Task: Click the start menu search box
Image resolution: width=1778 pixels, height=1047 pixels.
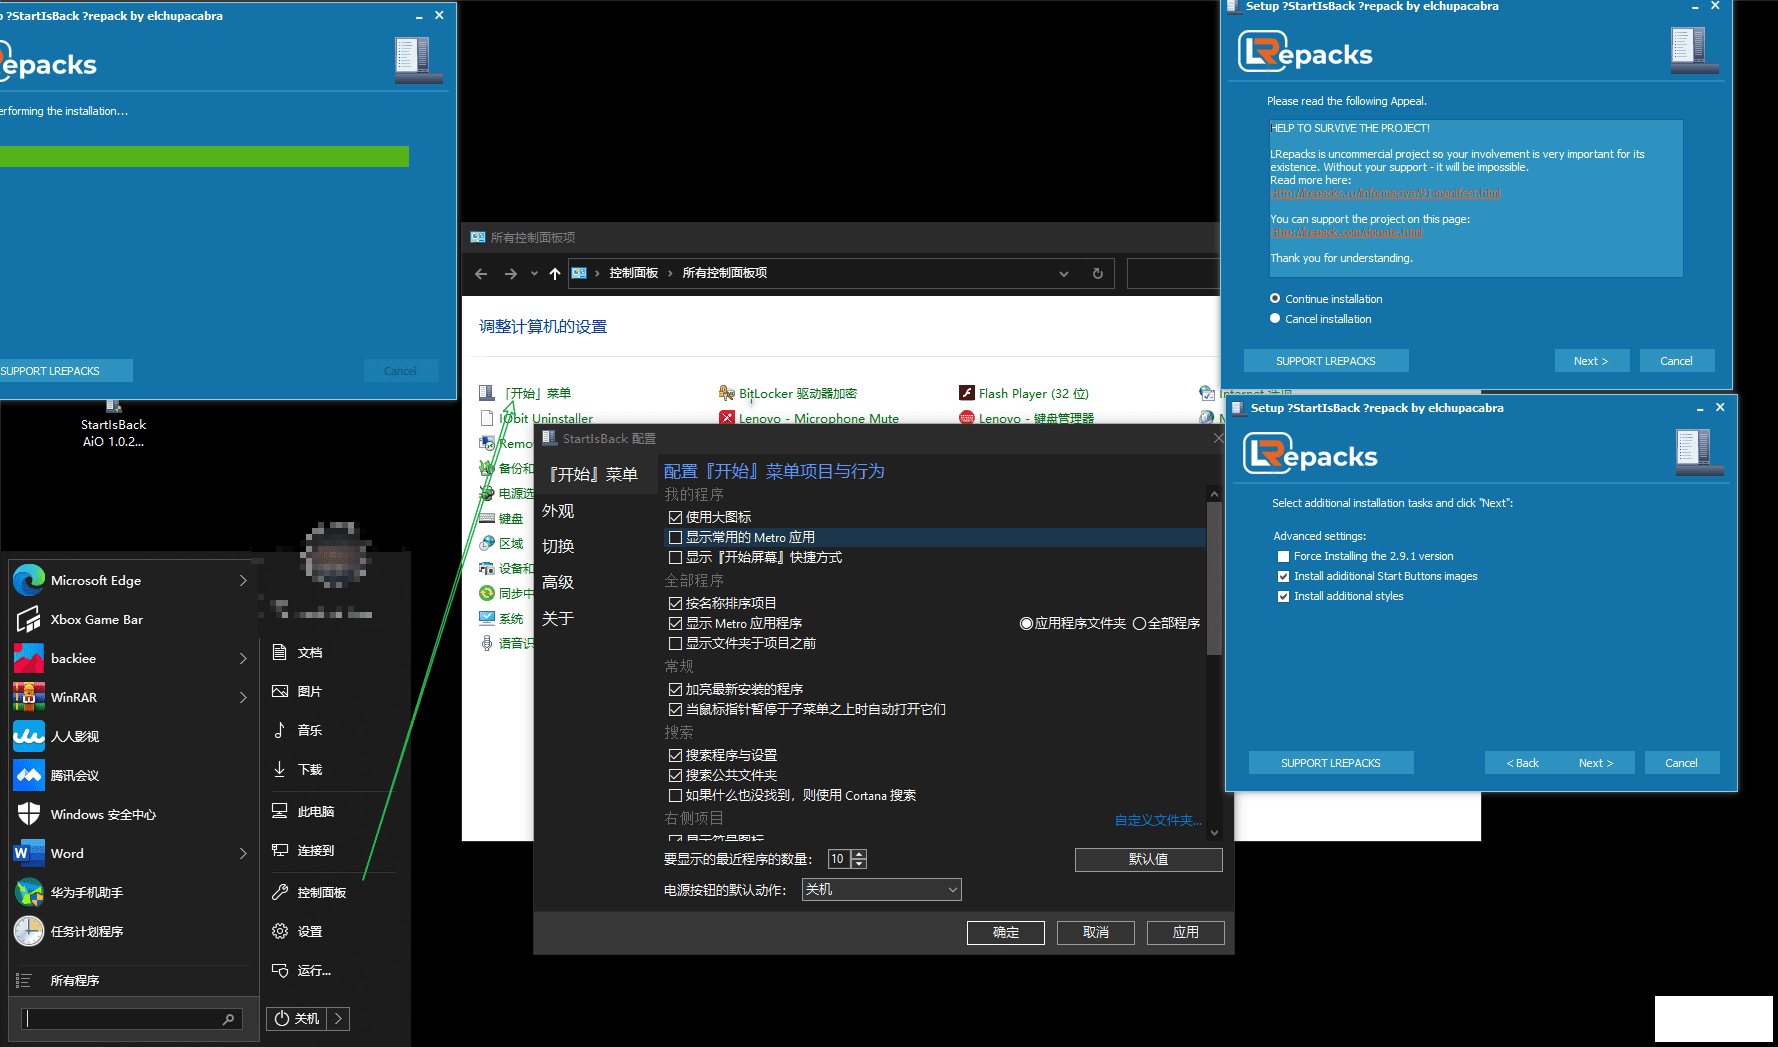Action: click(130, 1019)
